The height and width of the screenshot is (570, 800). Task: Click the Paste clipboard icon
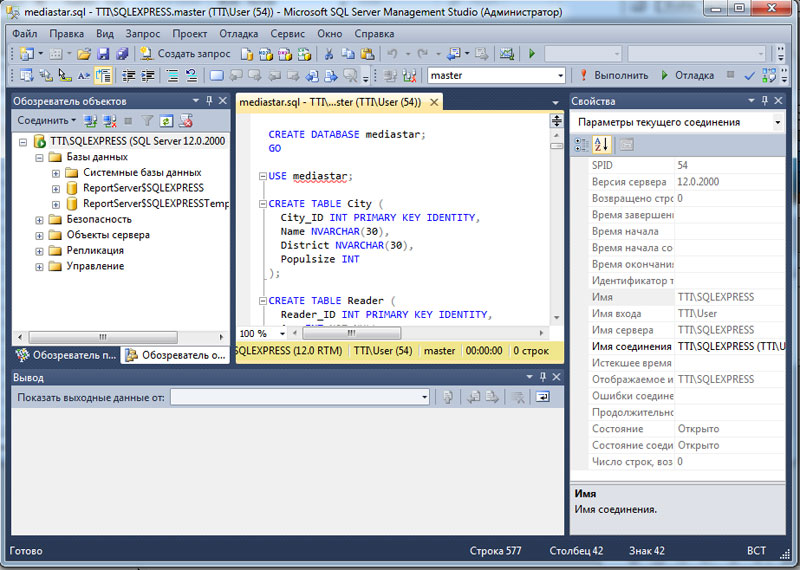click(x=367, y=54)
